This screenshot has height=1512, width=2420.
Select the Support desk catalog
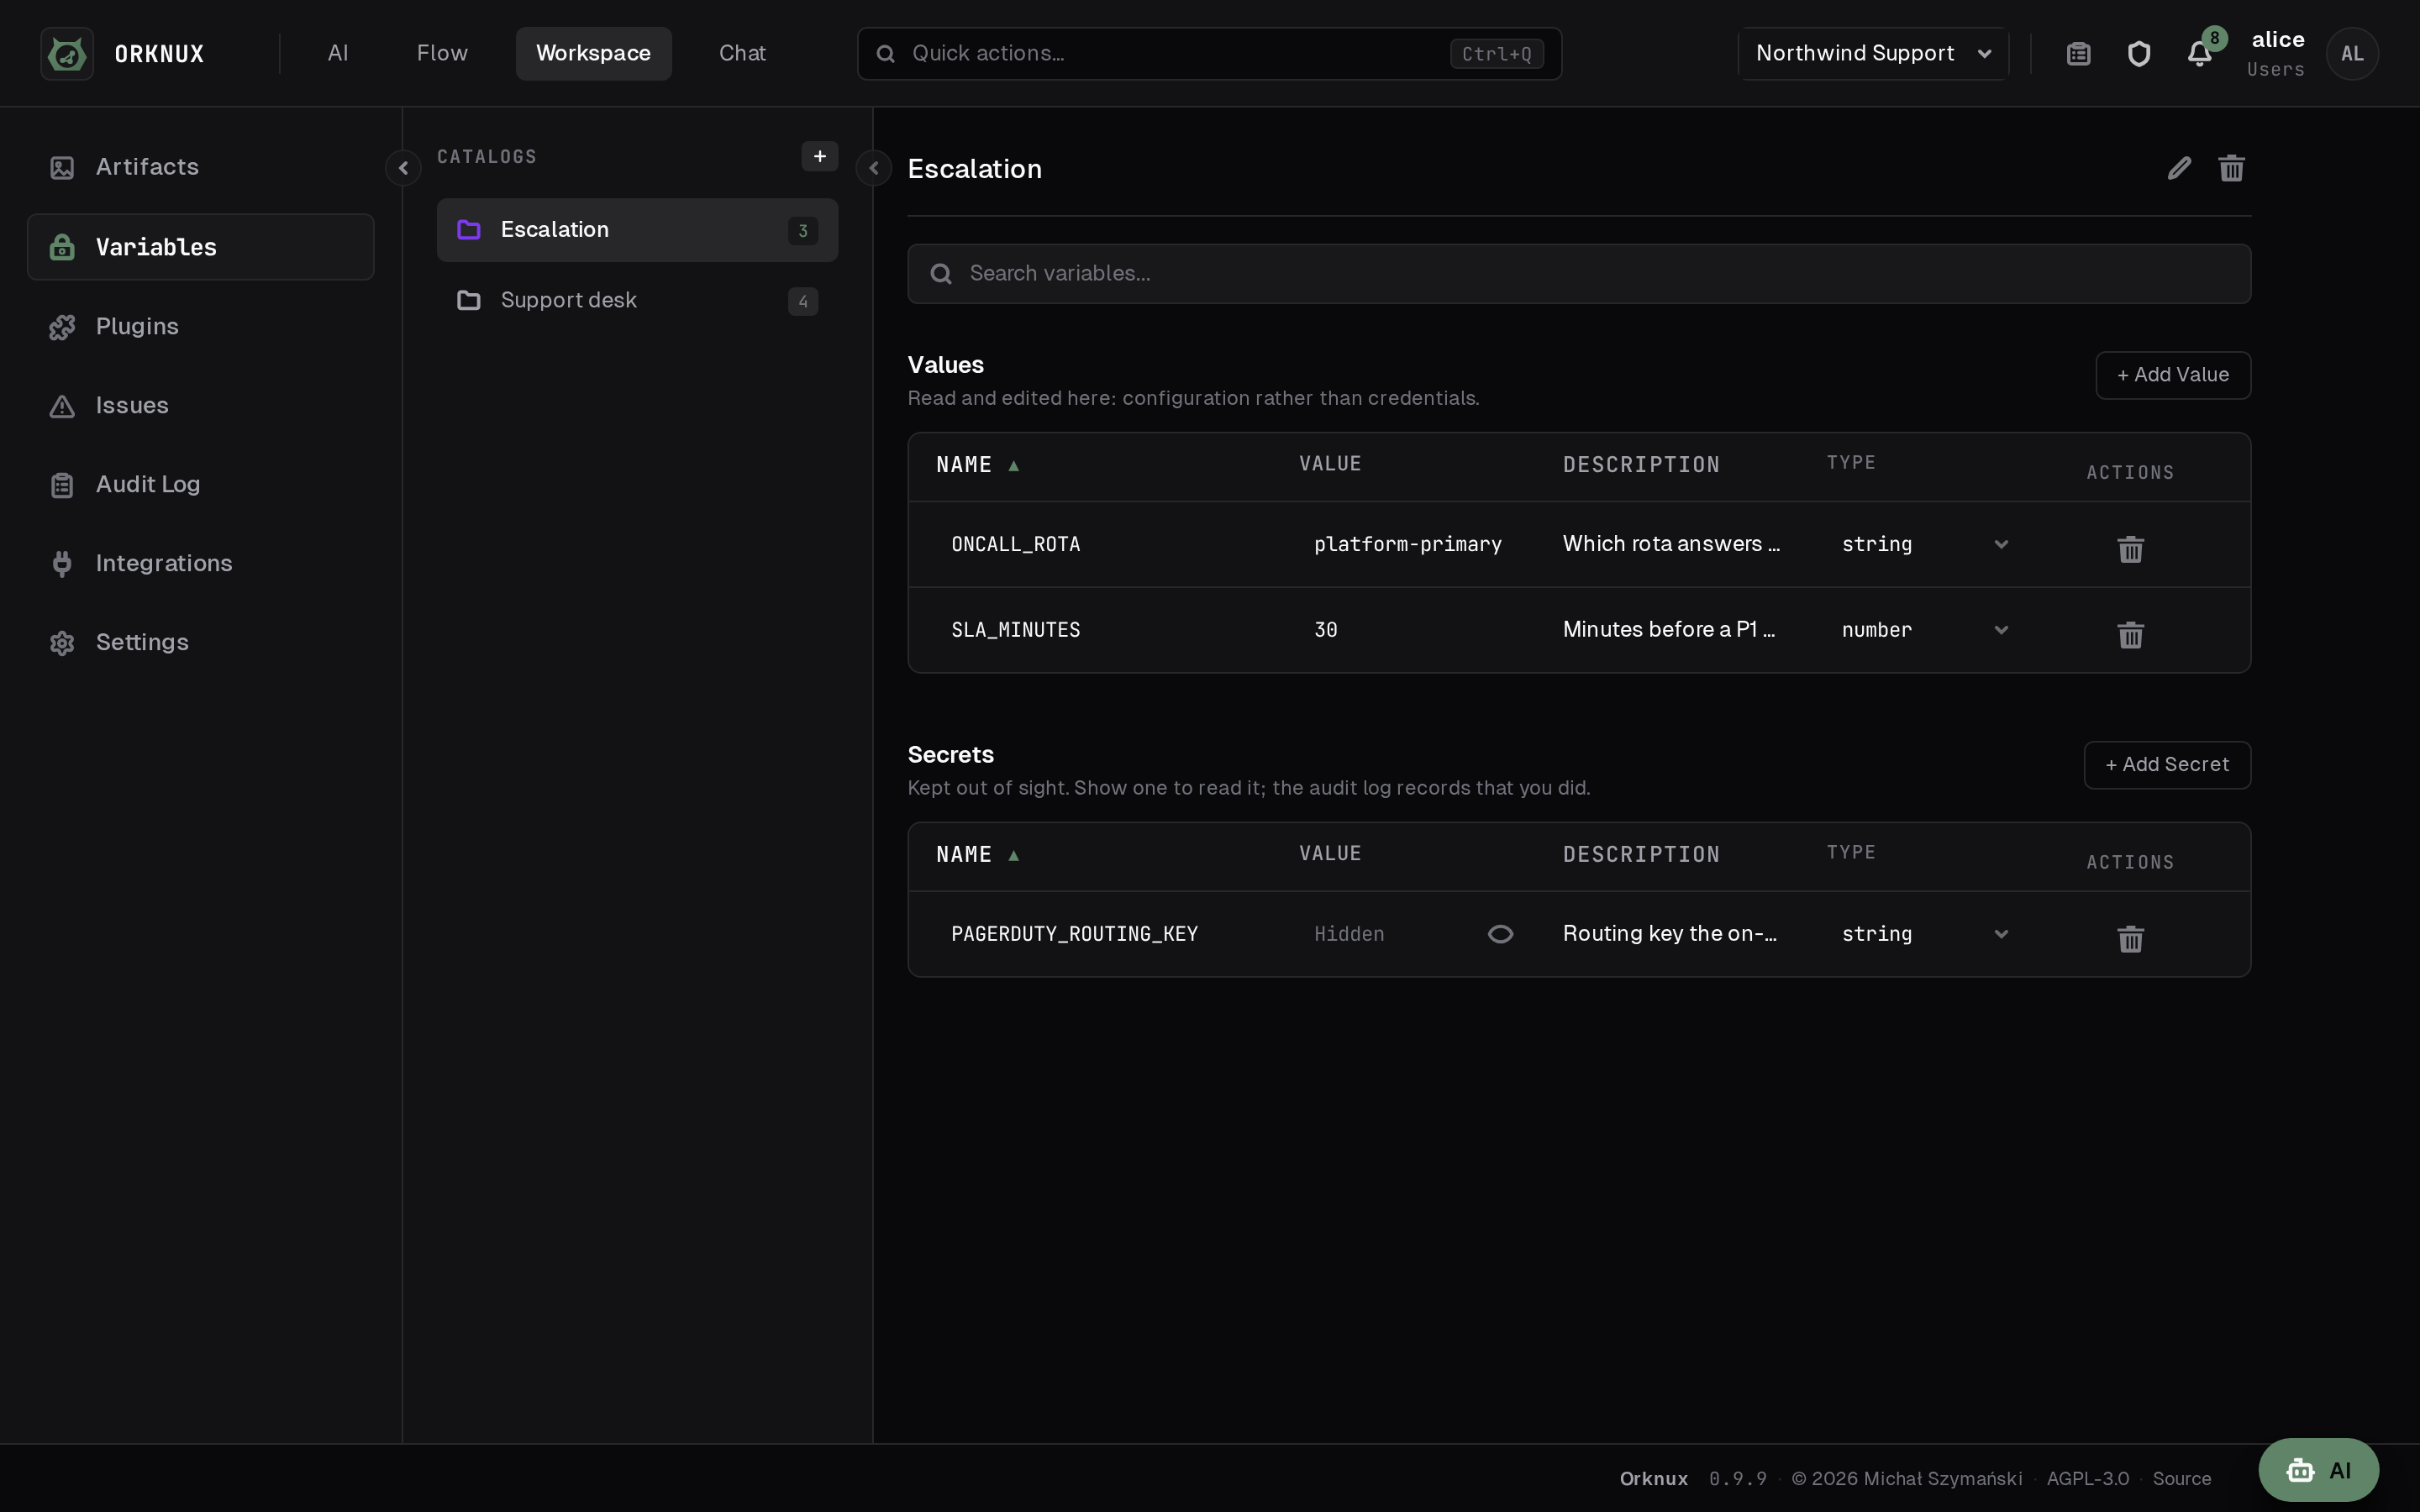[x=637, y=300]
